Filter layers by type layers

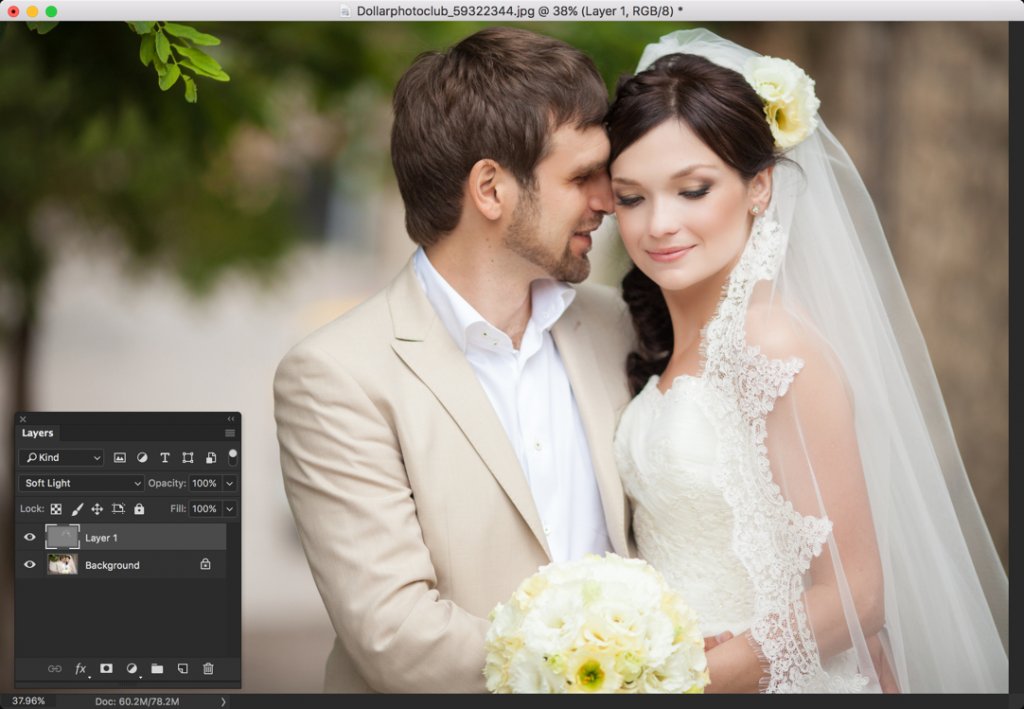(x=165, y=457)
